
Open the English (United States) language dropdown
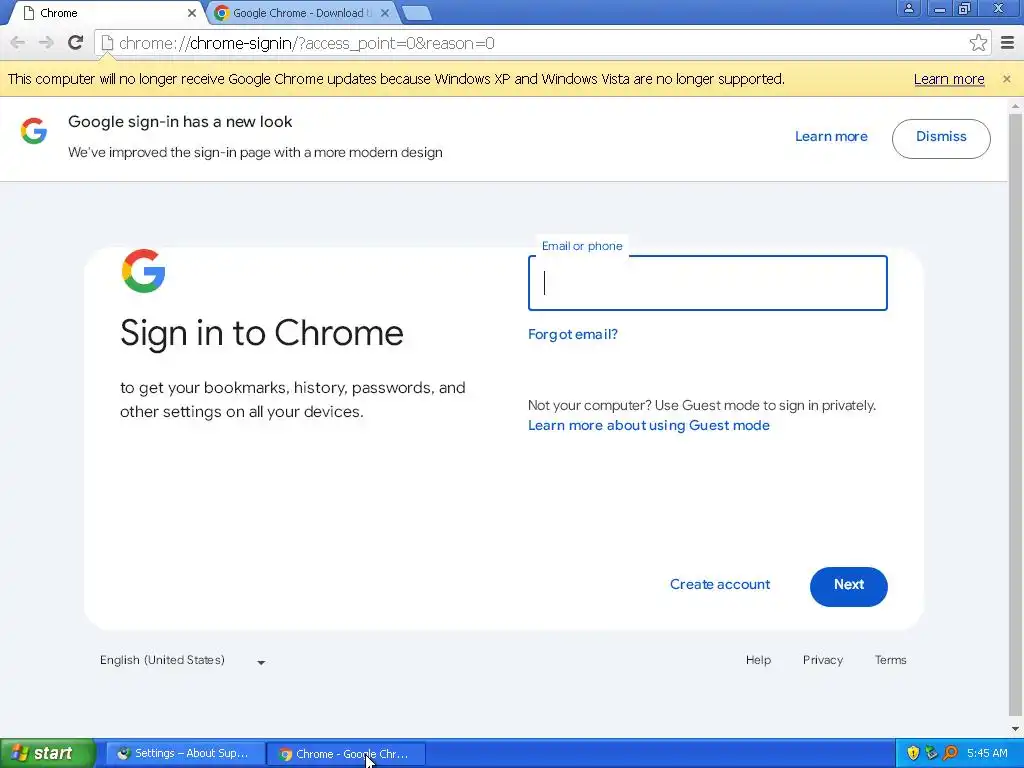coord(182,660)
